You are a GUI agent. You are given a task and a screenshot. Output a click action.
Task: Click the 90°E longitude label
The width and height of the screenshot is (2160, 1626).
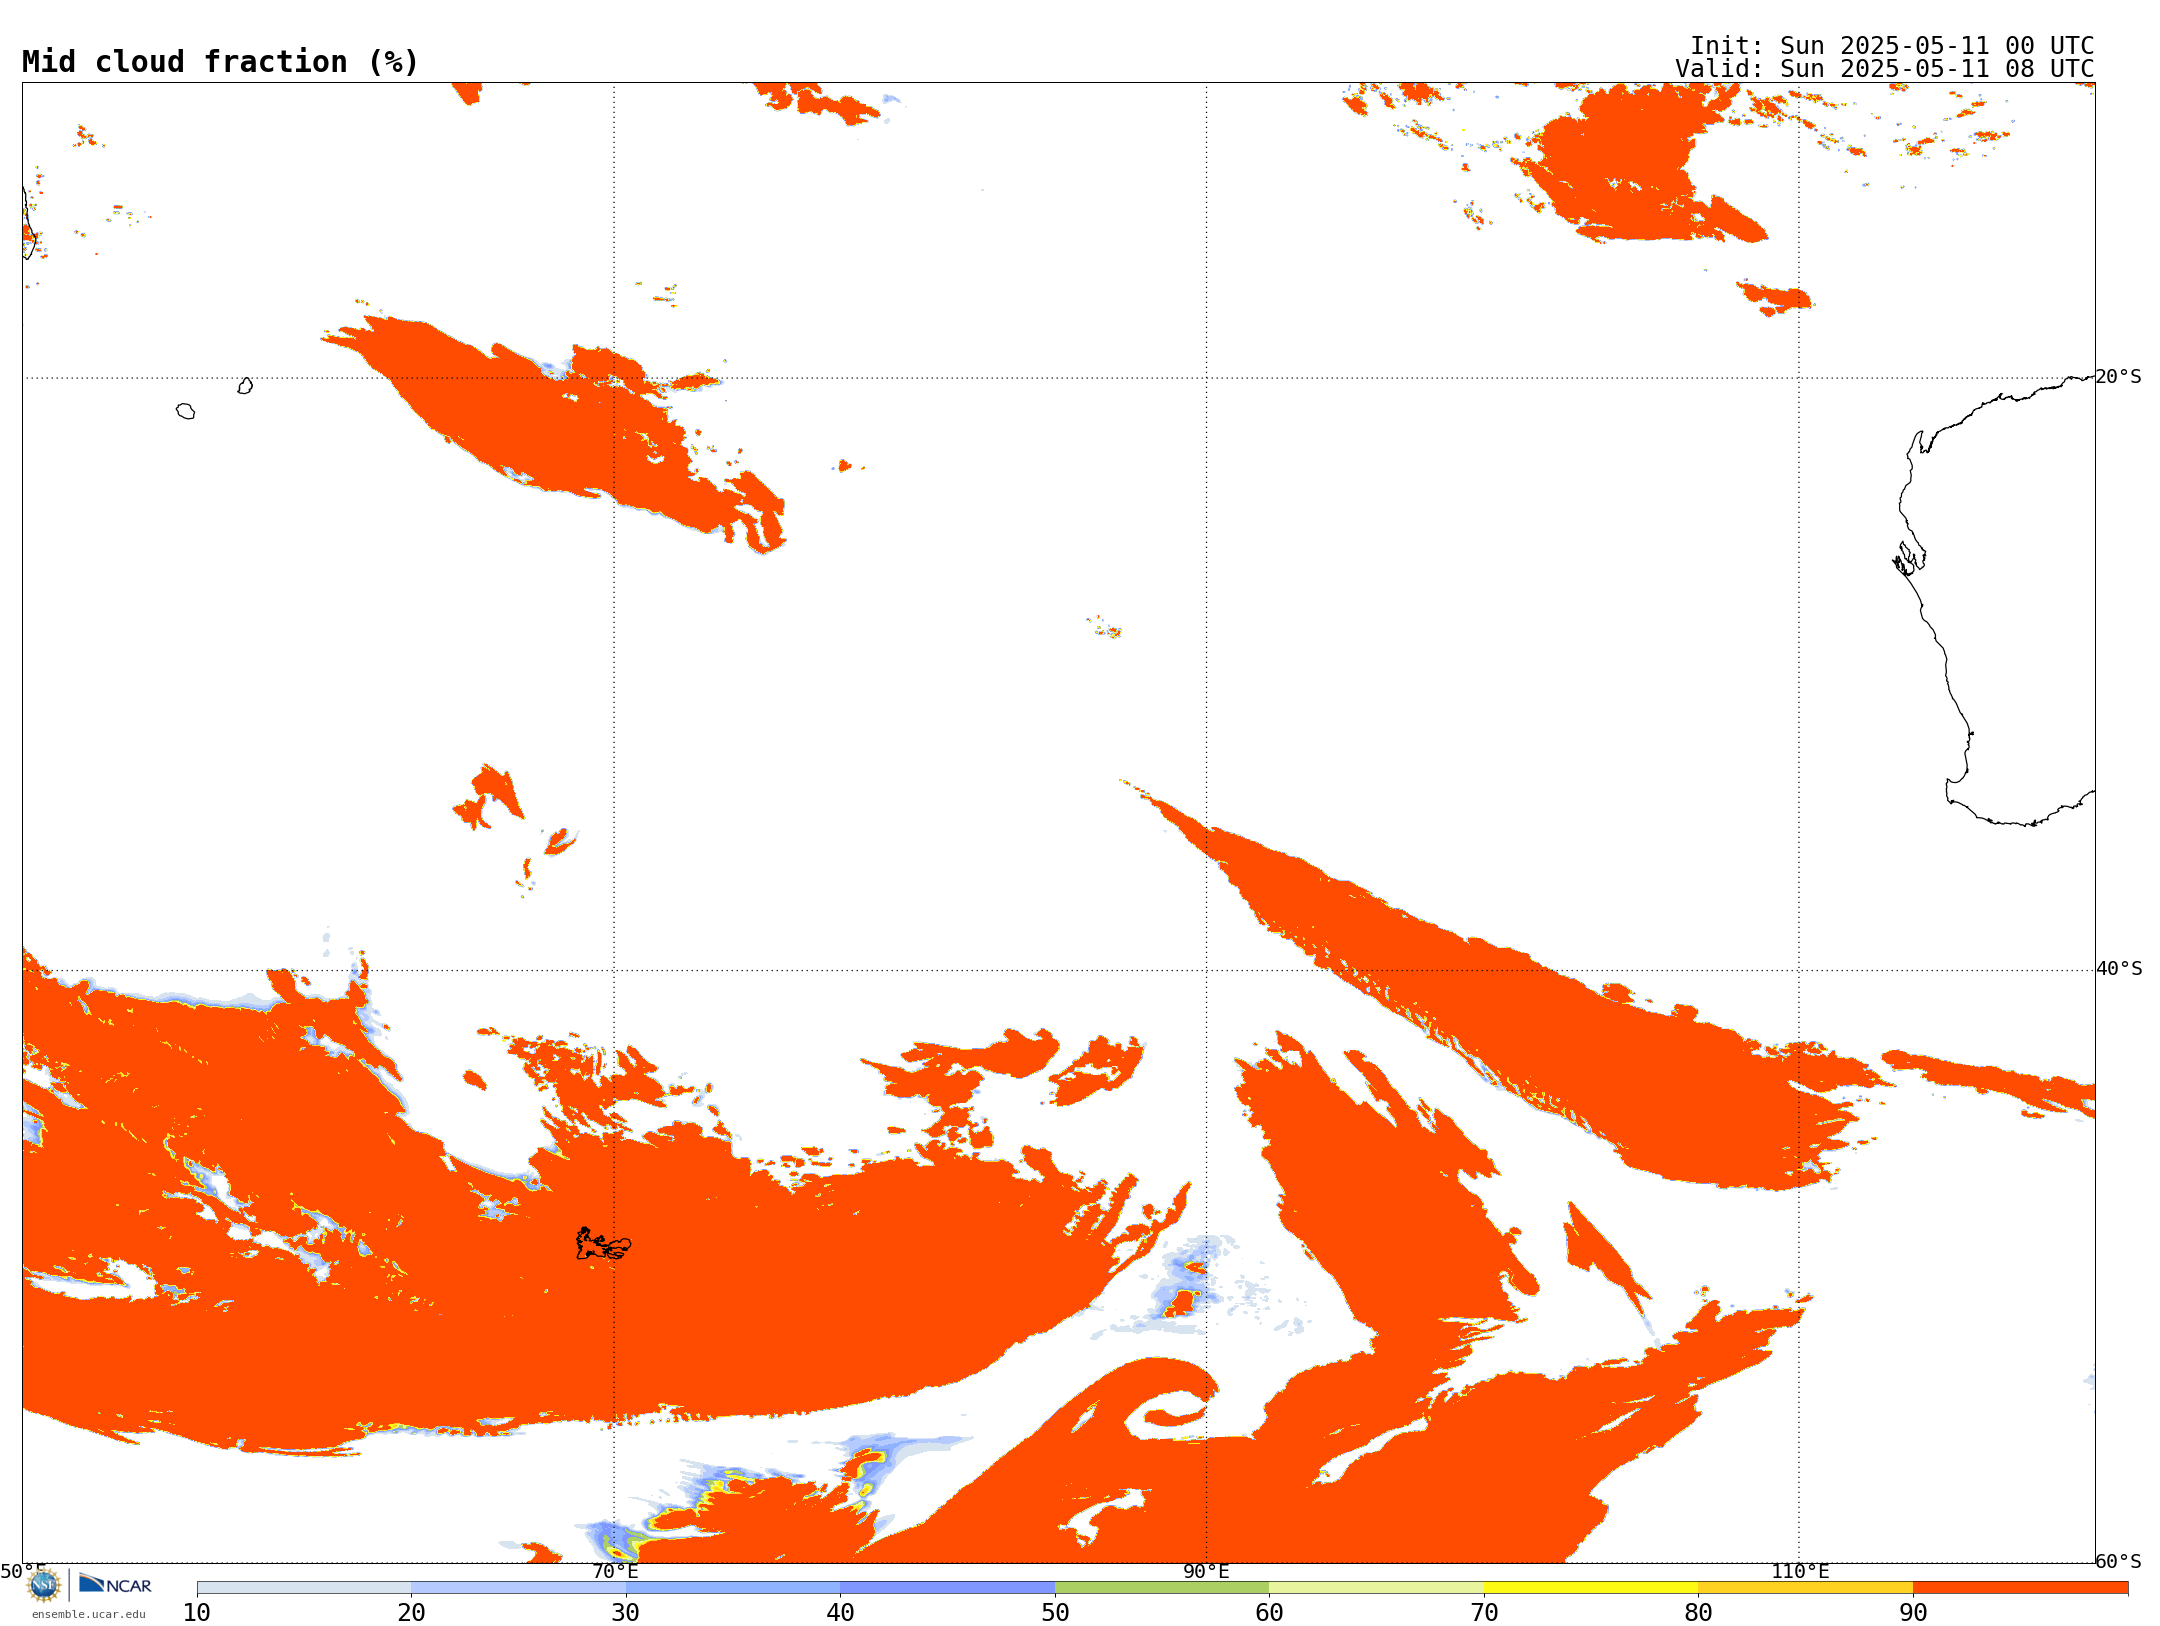coord(1206,1572)
